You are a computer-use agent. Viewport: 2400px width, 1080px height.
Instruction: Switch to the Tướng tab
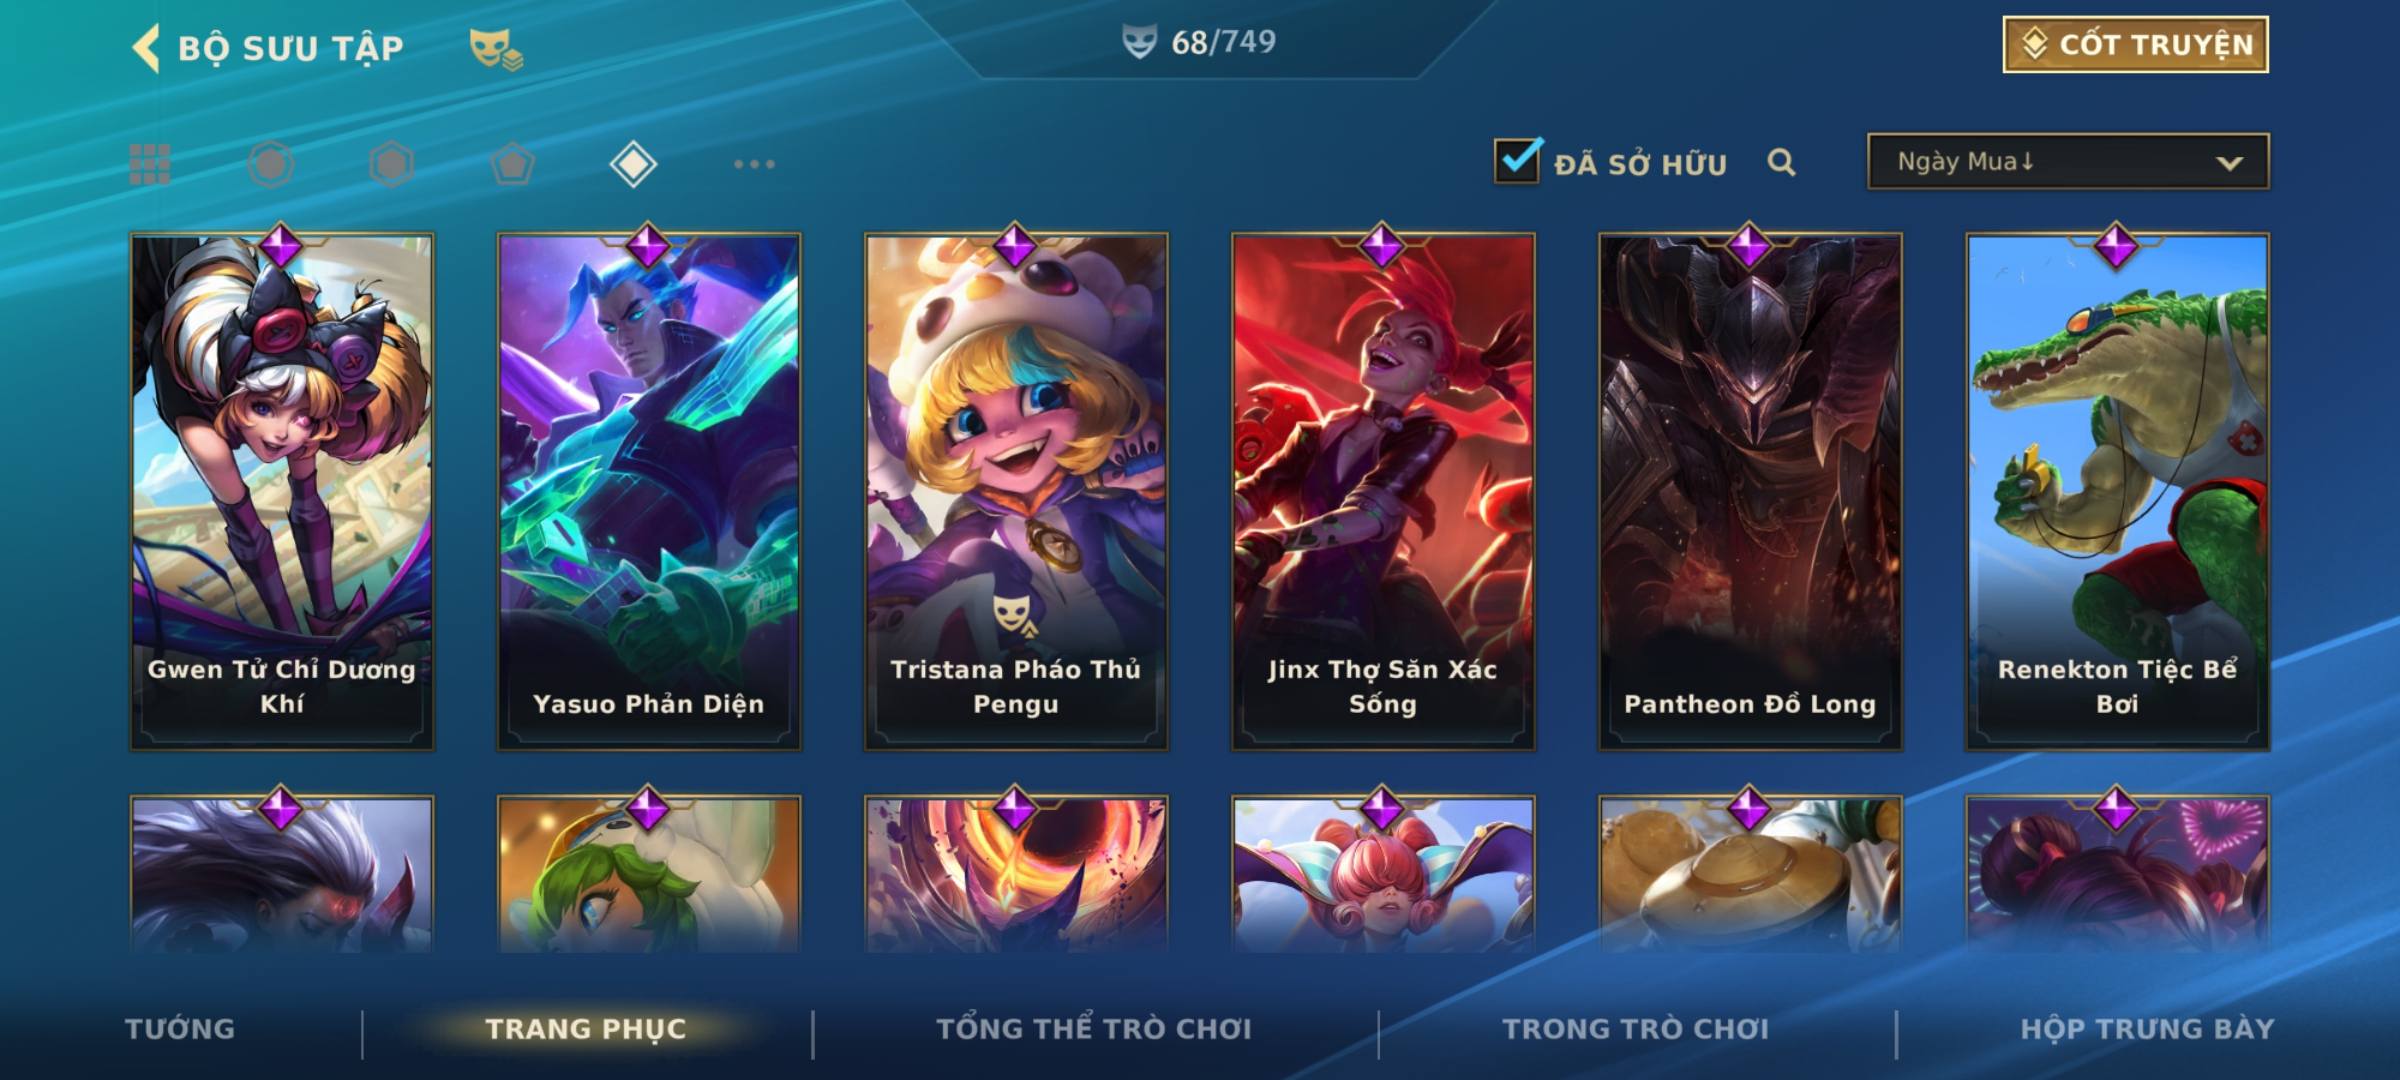(180, 1029)
